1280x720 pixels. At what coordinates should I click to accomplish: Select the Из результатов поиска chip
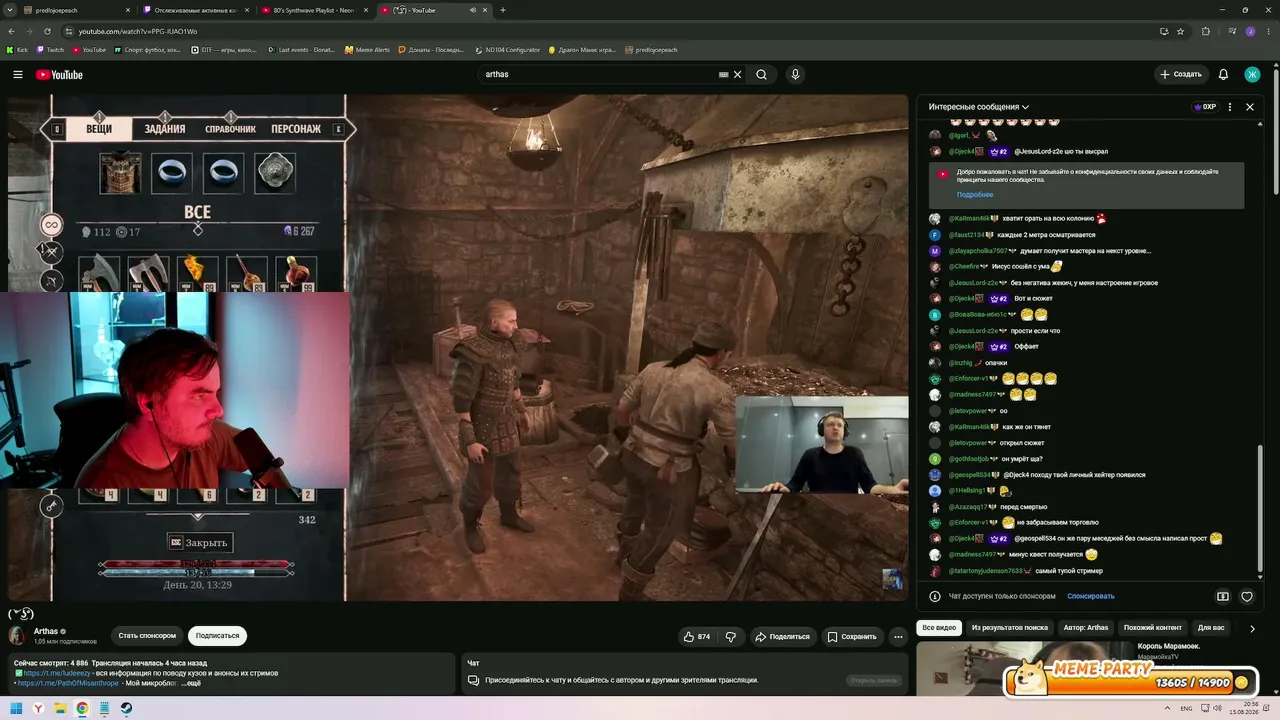point(1009,628)
